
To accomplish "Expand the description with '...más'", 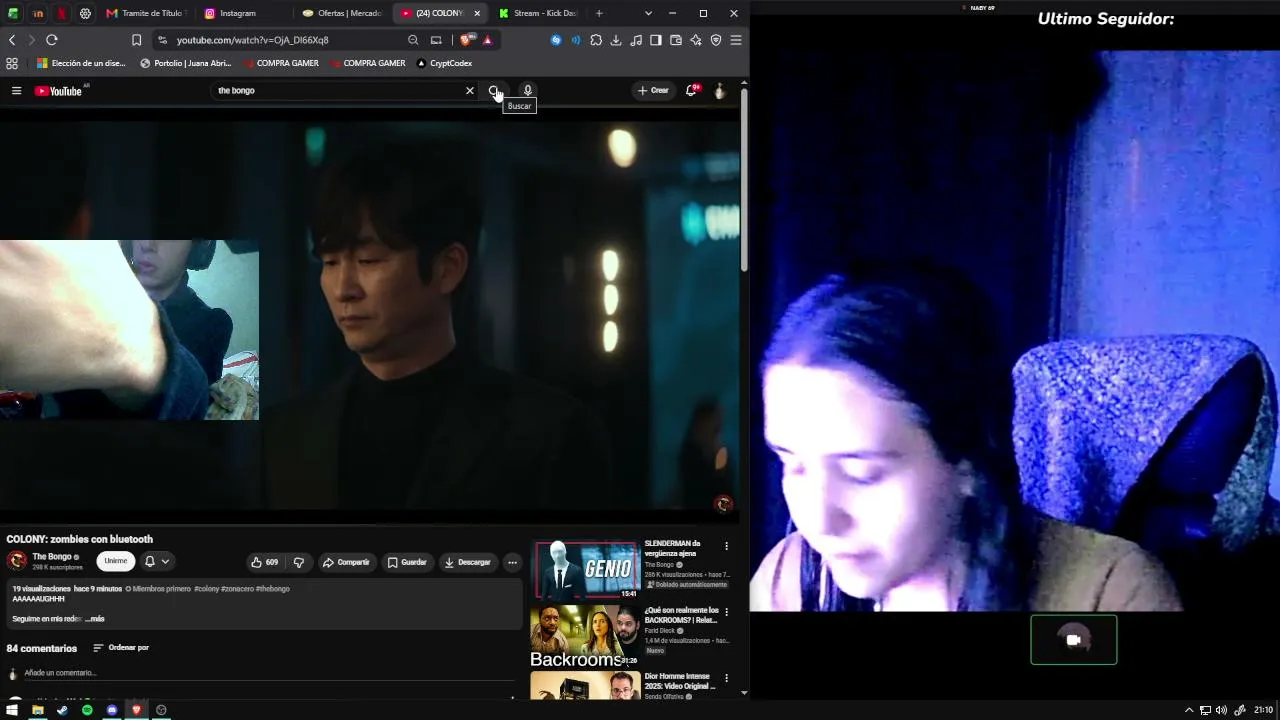I will point(95,619).
